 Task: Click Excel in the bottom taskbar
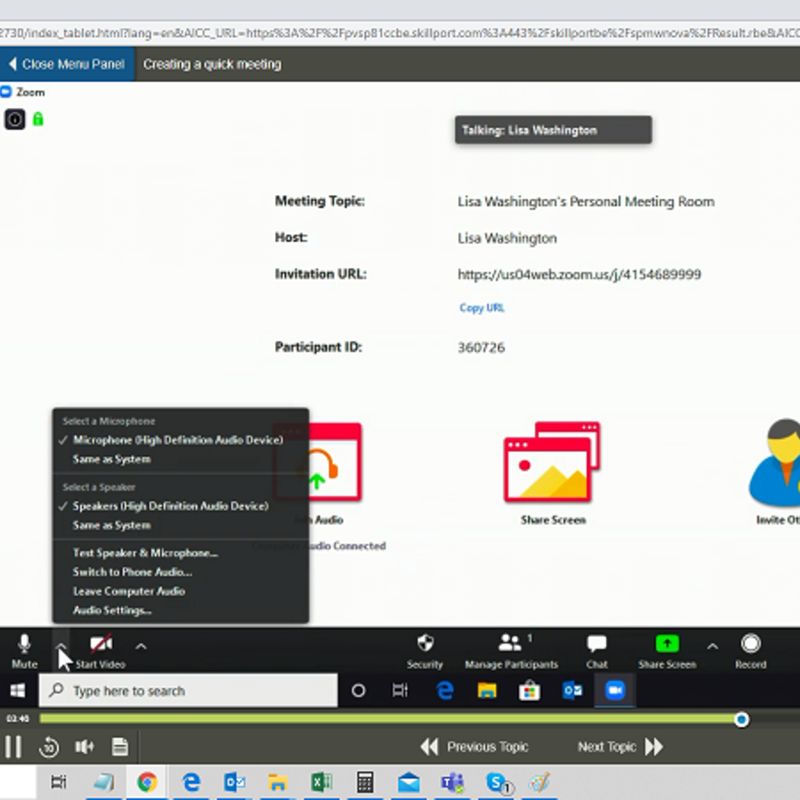tap(321, 782)
